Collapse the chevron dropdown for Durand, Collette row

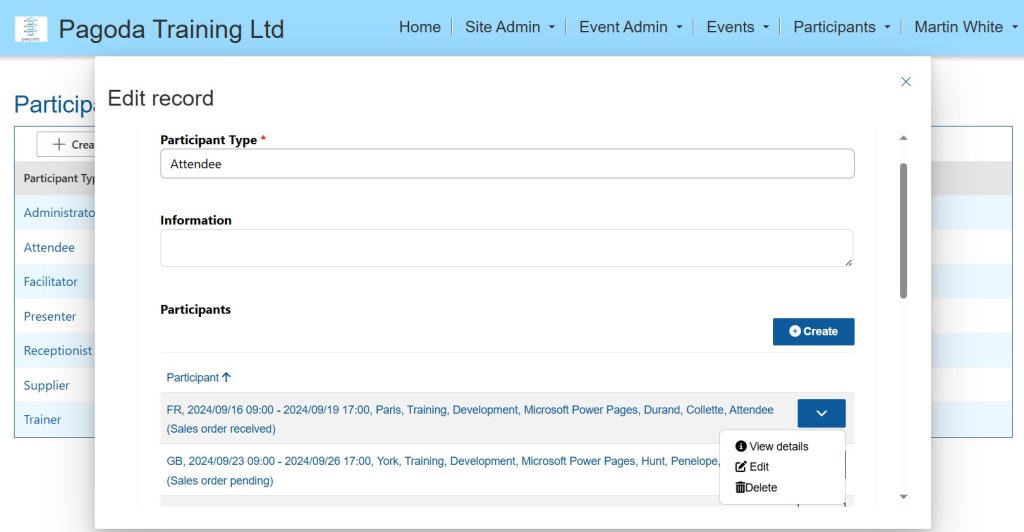tap(821, 413)
